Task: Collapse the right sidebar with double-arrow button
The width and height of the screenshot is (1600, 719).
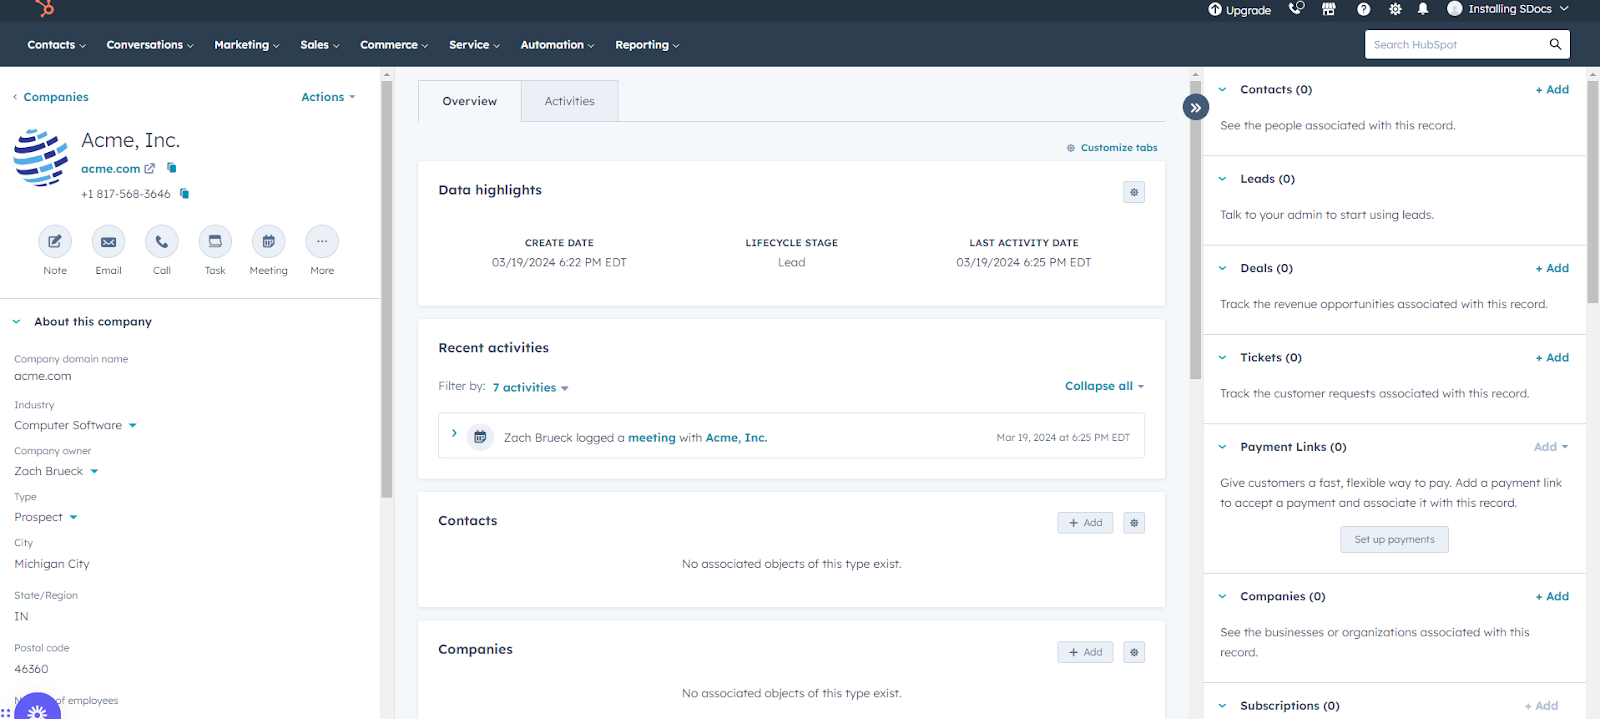Action: point(1196,107)
